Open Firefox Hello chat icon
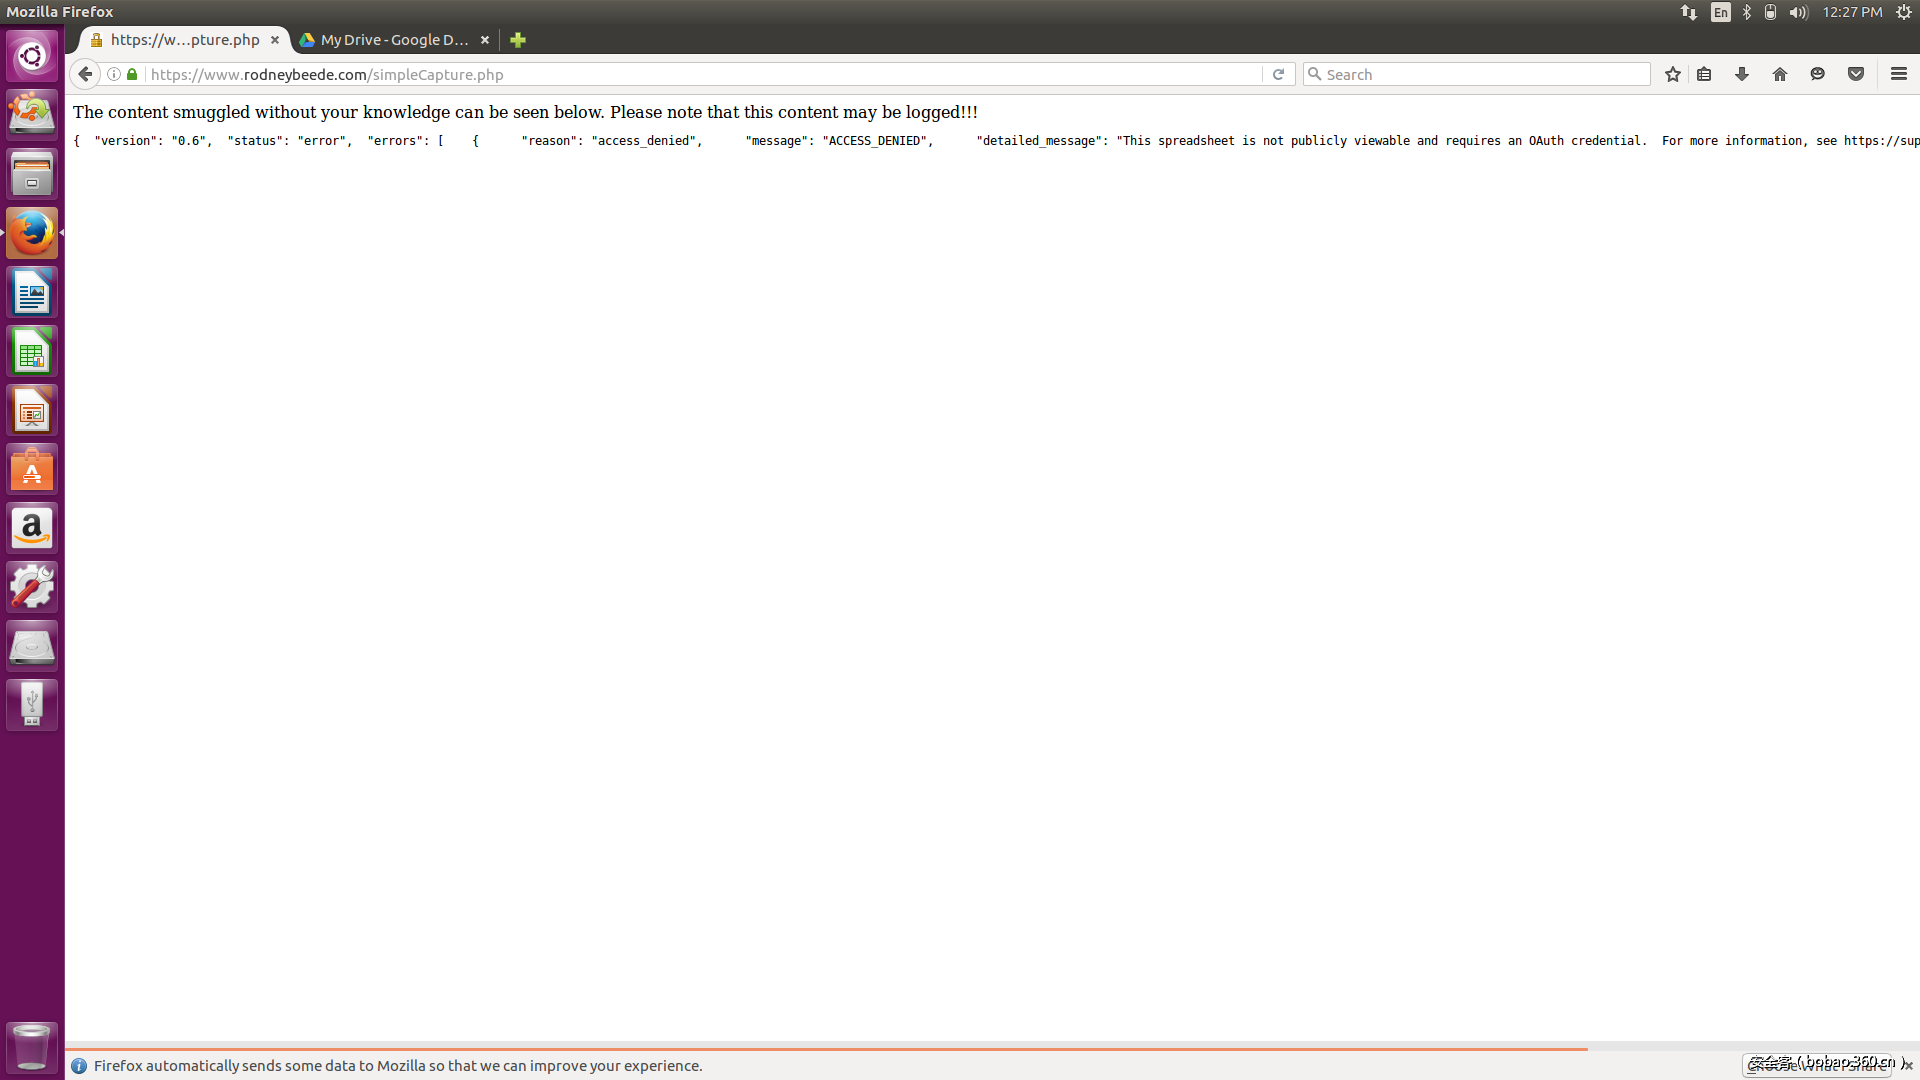Screen dimensions: 1920x1080 (x=1818, y=74)
